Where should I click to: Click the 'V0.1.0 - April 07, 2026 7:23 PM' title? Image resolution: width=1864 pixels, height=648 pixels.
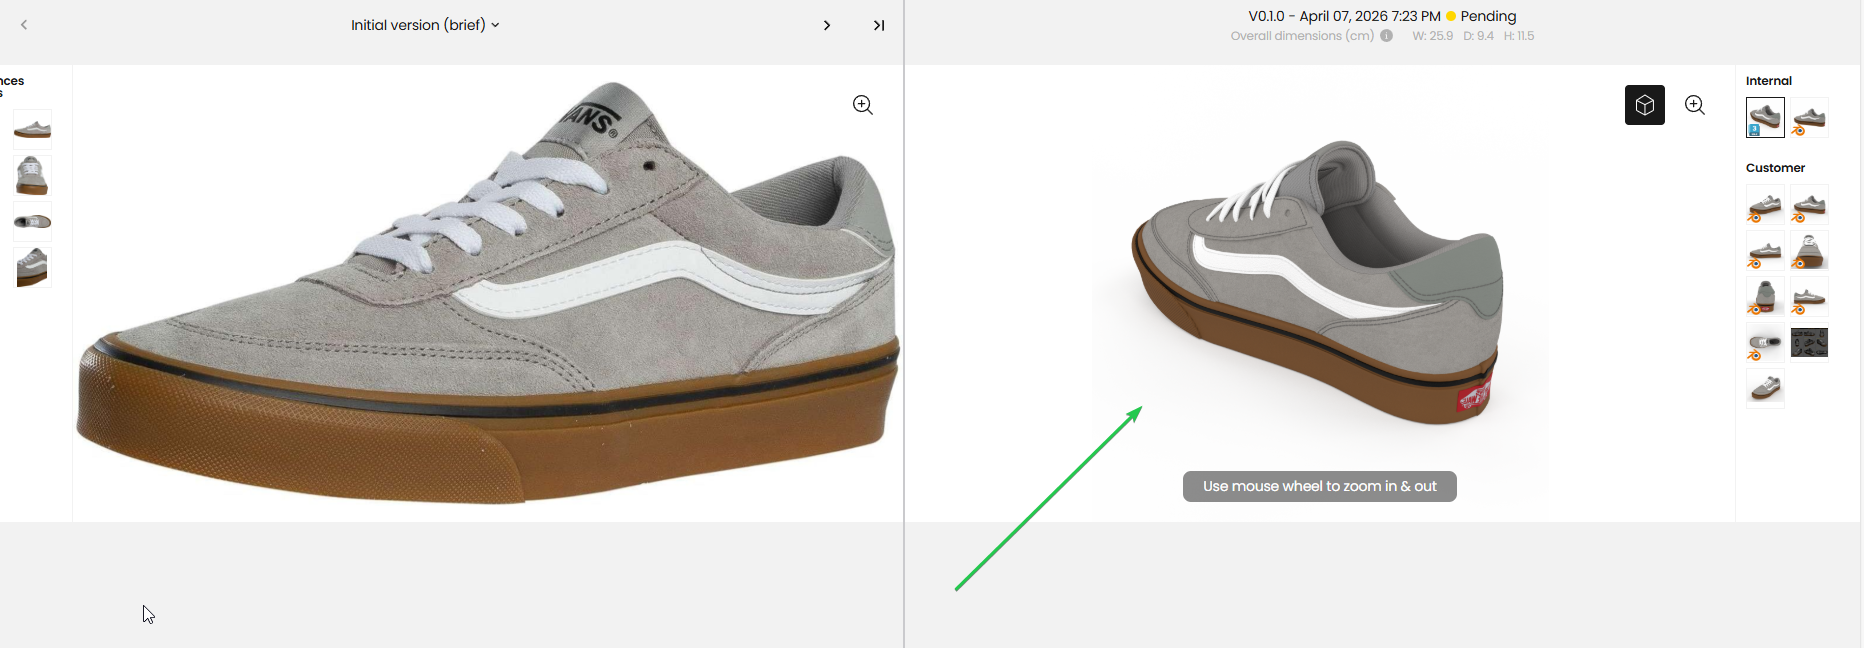[1344, 16]
